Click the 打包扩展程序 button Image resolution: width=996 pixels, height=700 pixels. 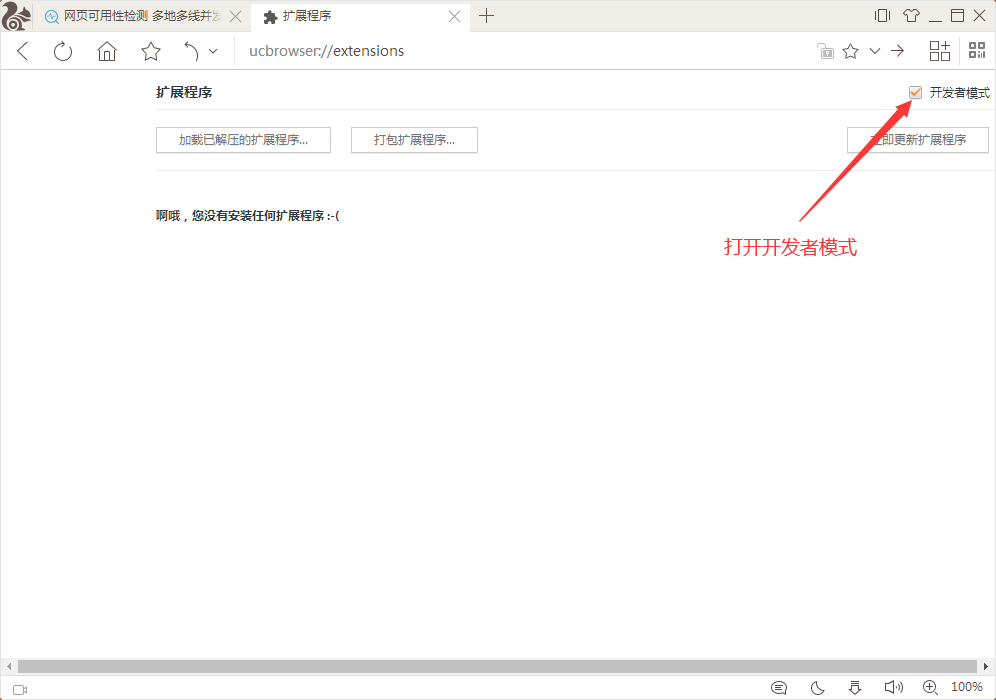[414, 140]
